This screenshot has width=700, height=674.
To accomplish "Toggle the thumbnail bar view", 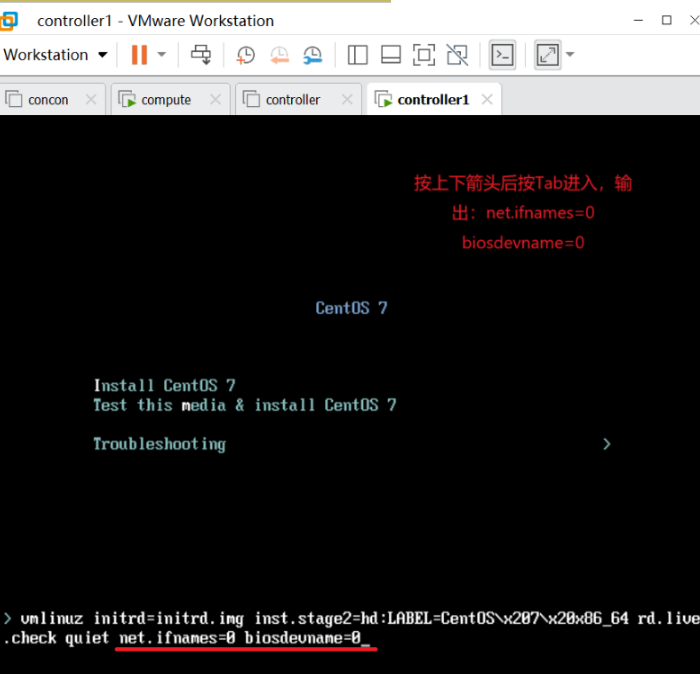I will pos(391,55).
